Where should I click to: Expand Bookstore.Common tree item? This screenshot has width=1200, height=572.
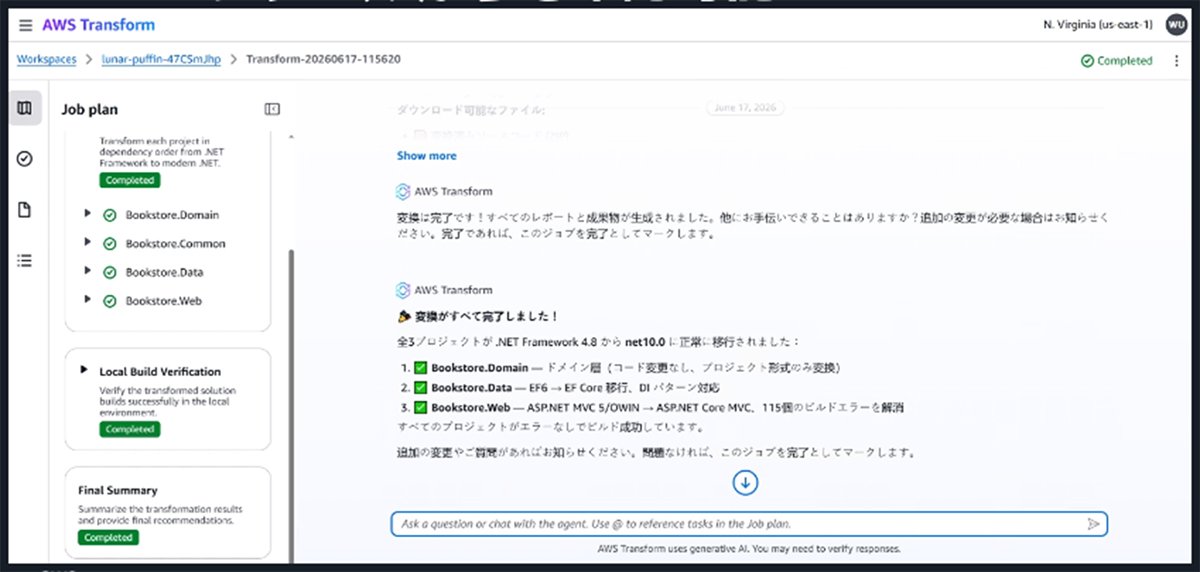pos(88,243)
